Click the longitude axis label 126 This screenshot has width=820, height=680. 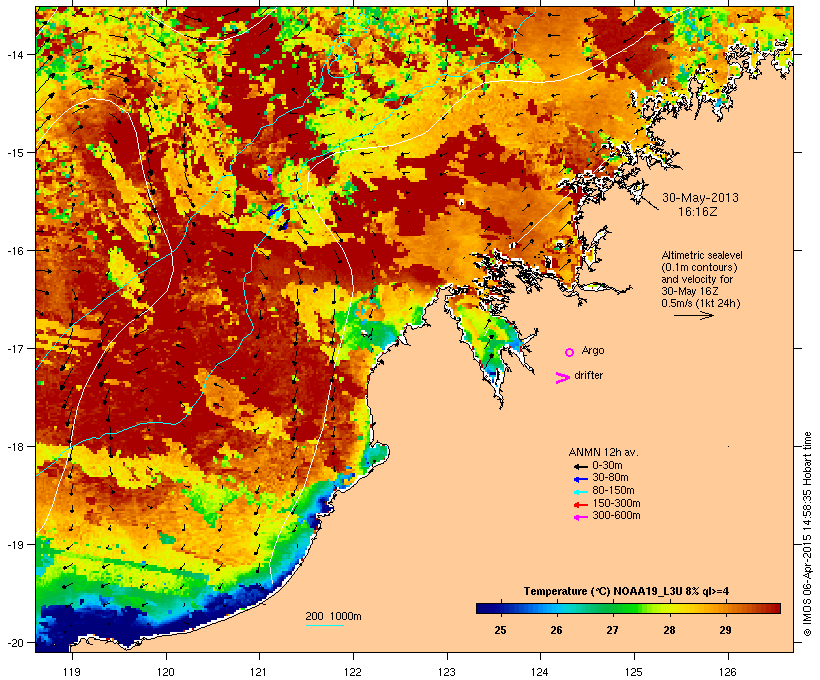point(728,672)
